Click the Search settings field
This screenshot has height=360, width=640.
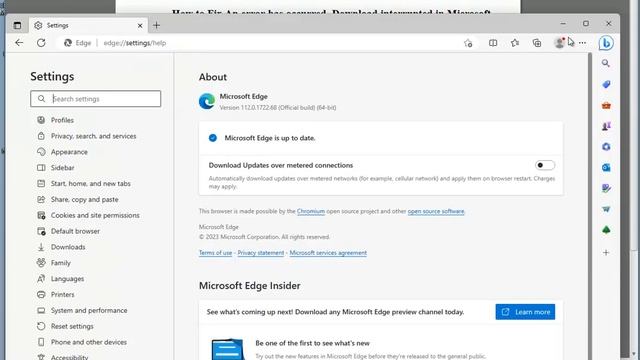tap(96, 99)
